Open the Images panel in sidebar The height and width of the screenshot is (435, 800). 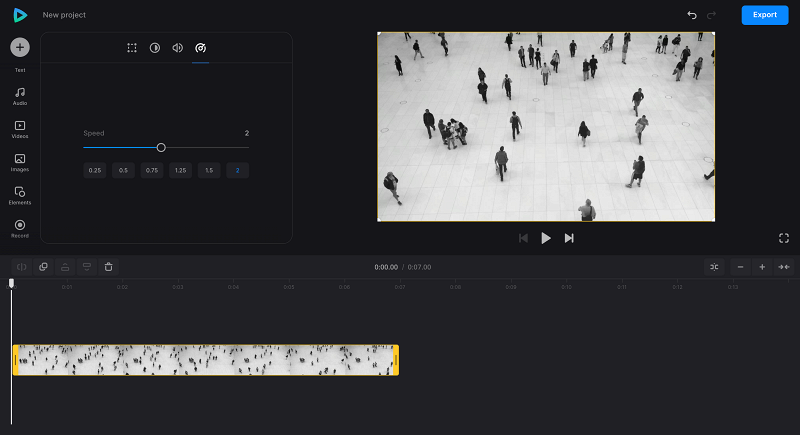20,163
